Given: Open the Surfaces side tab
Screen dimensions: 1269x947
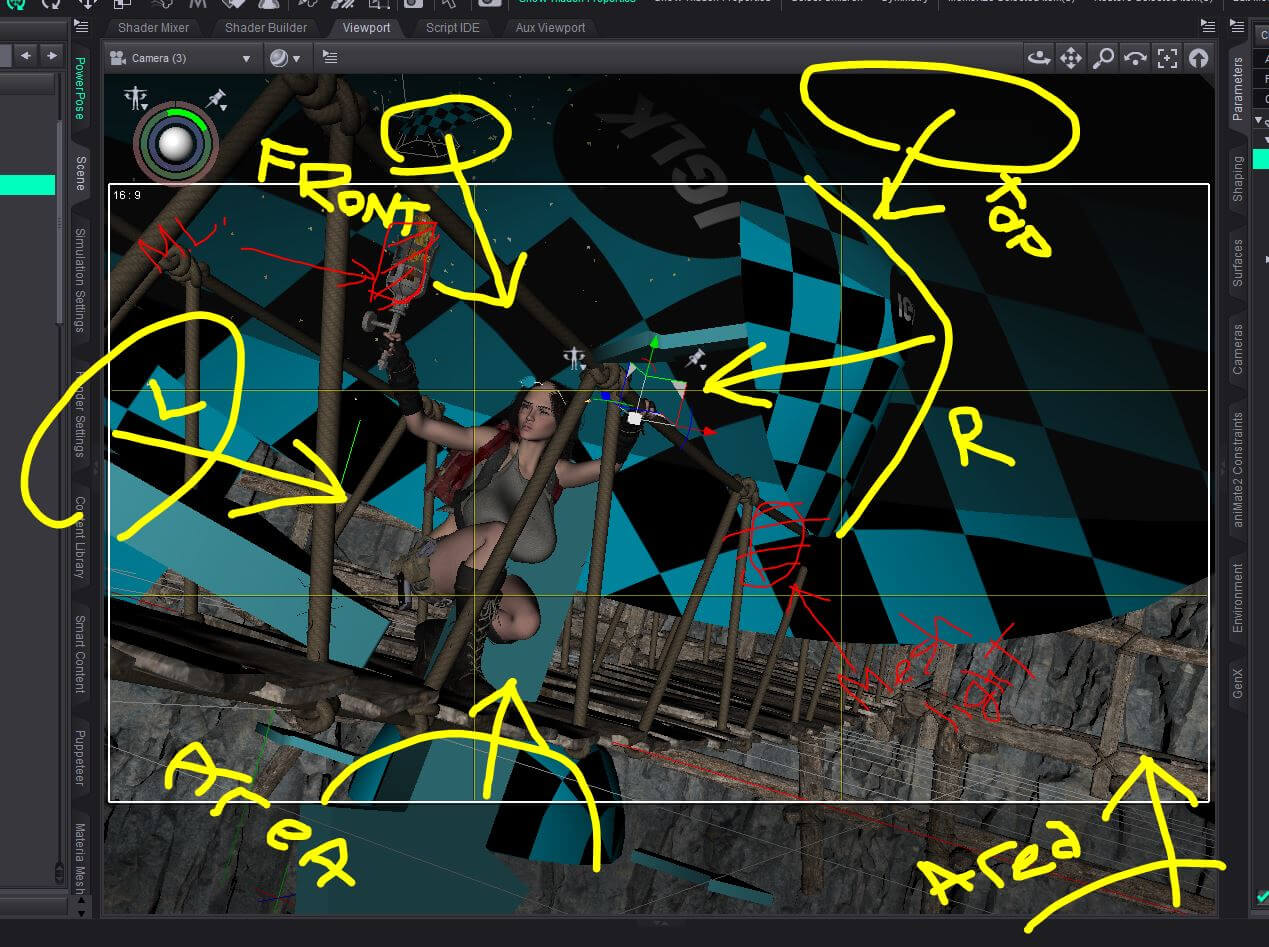Looking at the screenshot, I should pos(1237,263).
